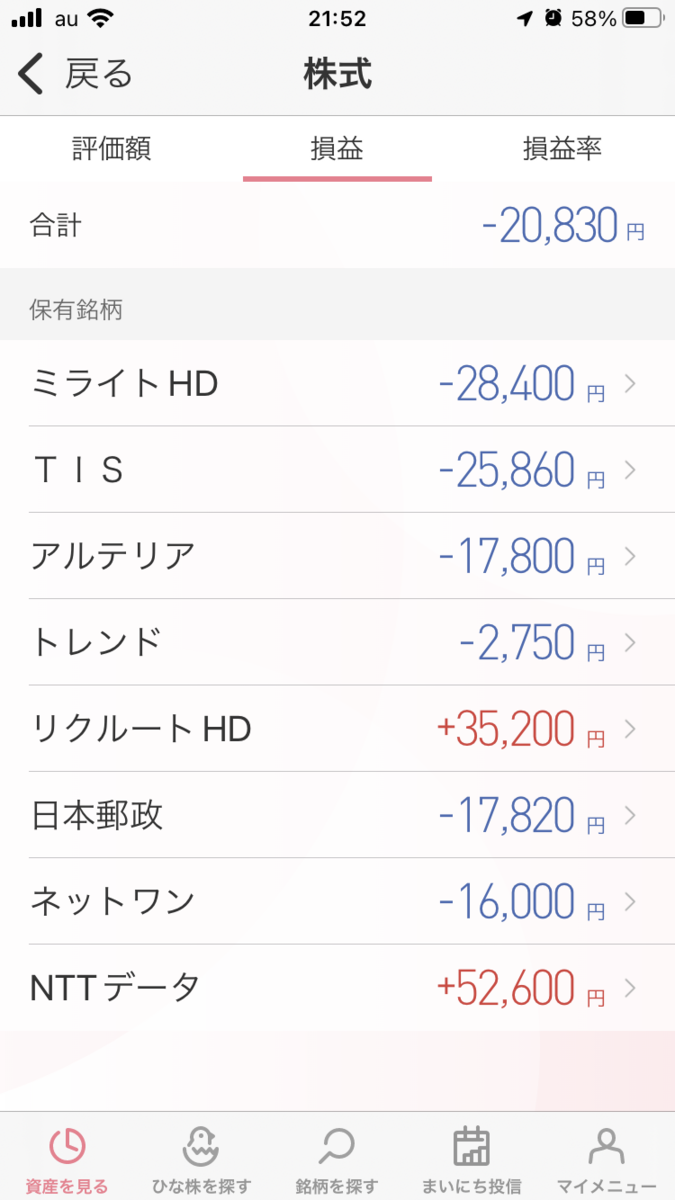The height and width of the screenshot is (1200, 675).
Task: Tap the 戻る back button
Action: pyautogui.click(x=75, y=75)
